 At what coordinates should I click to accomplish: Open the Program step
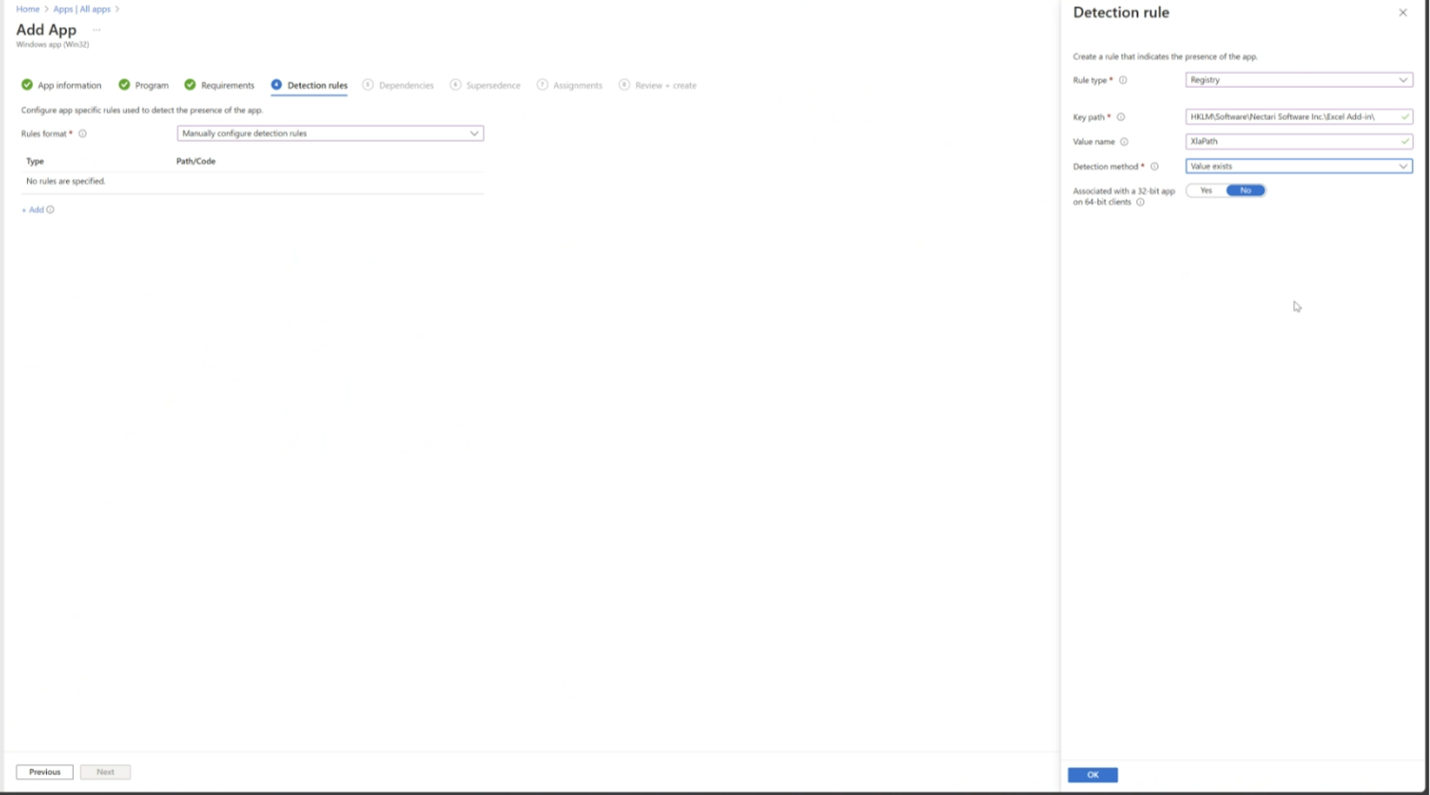pyautogui.click(x=151, y=85)
